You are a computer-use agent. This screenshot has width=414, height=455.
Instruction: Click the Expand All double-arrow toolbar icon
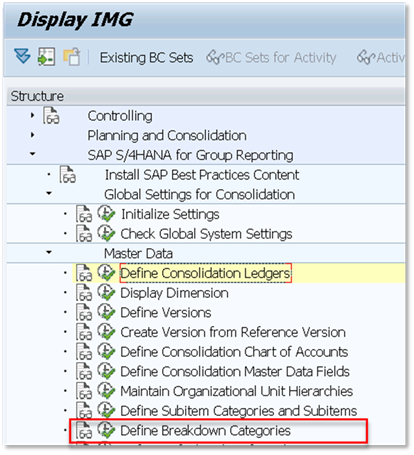(x=22, y=56)
